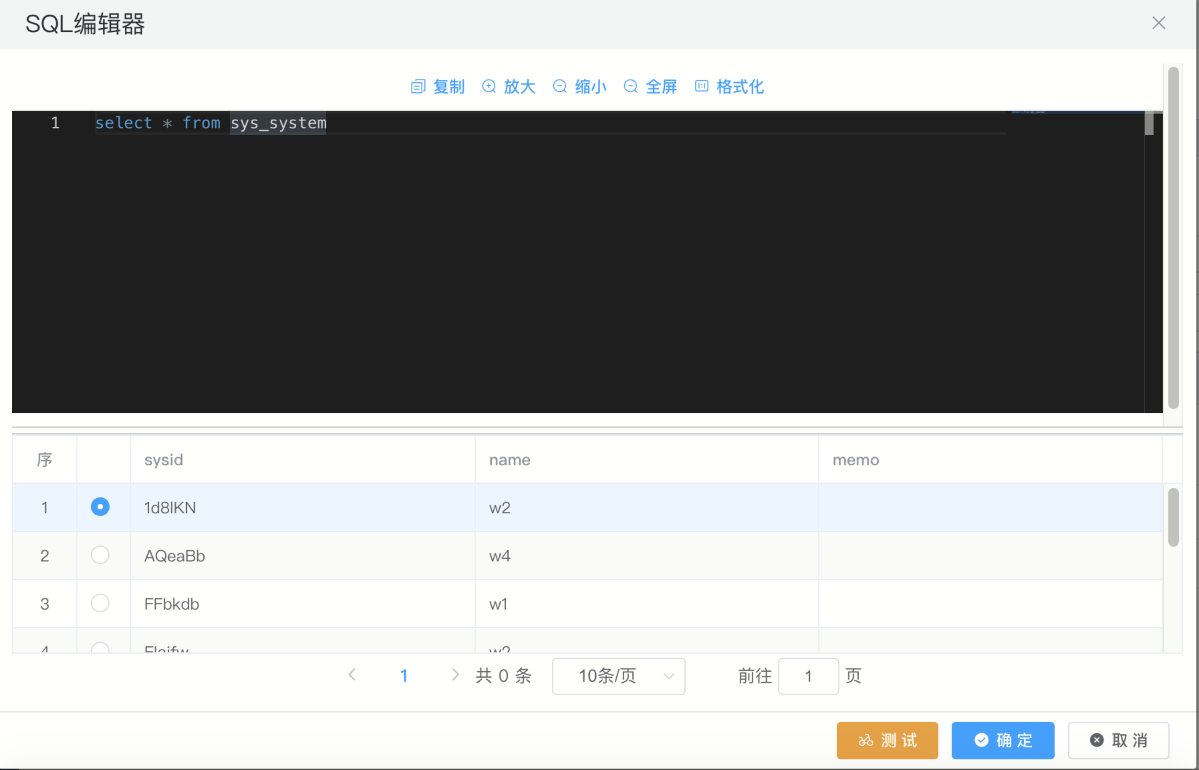
Task: Select radio button for row 1d8IKN
Action: click(100, 507)
